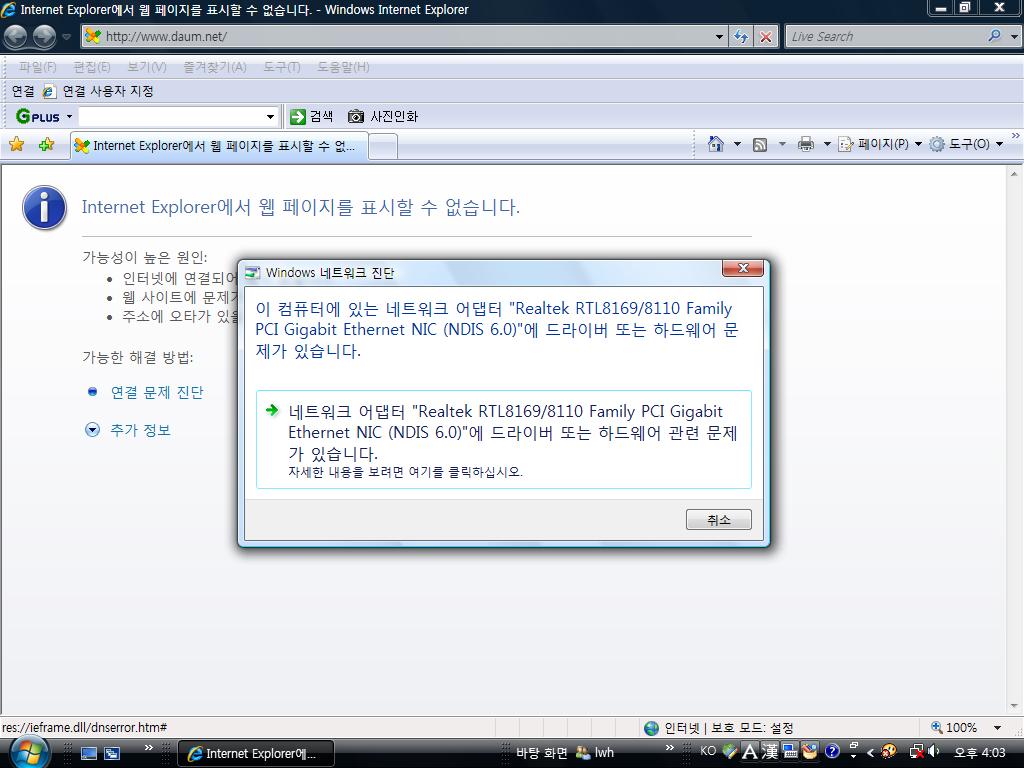
Task: Close the Windows 네트워크 진단 dialog
Action: (743, 268)
